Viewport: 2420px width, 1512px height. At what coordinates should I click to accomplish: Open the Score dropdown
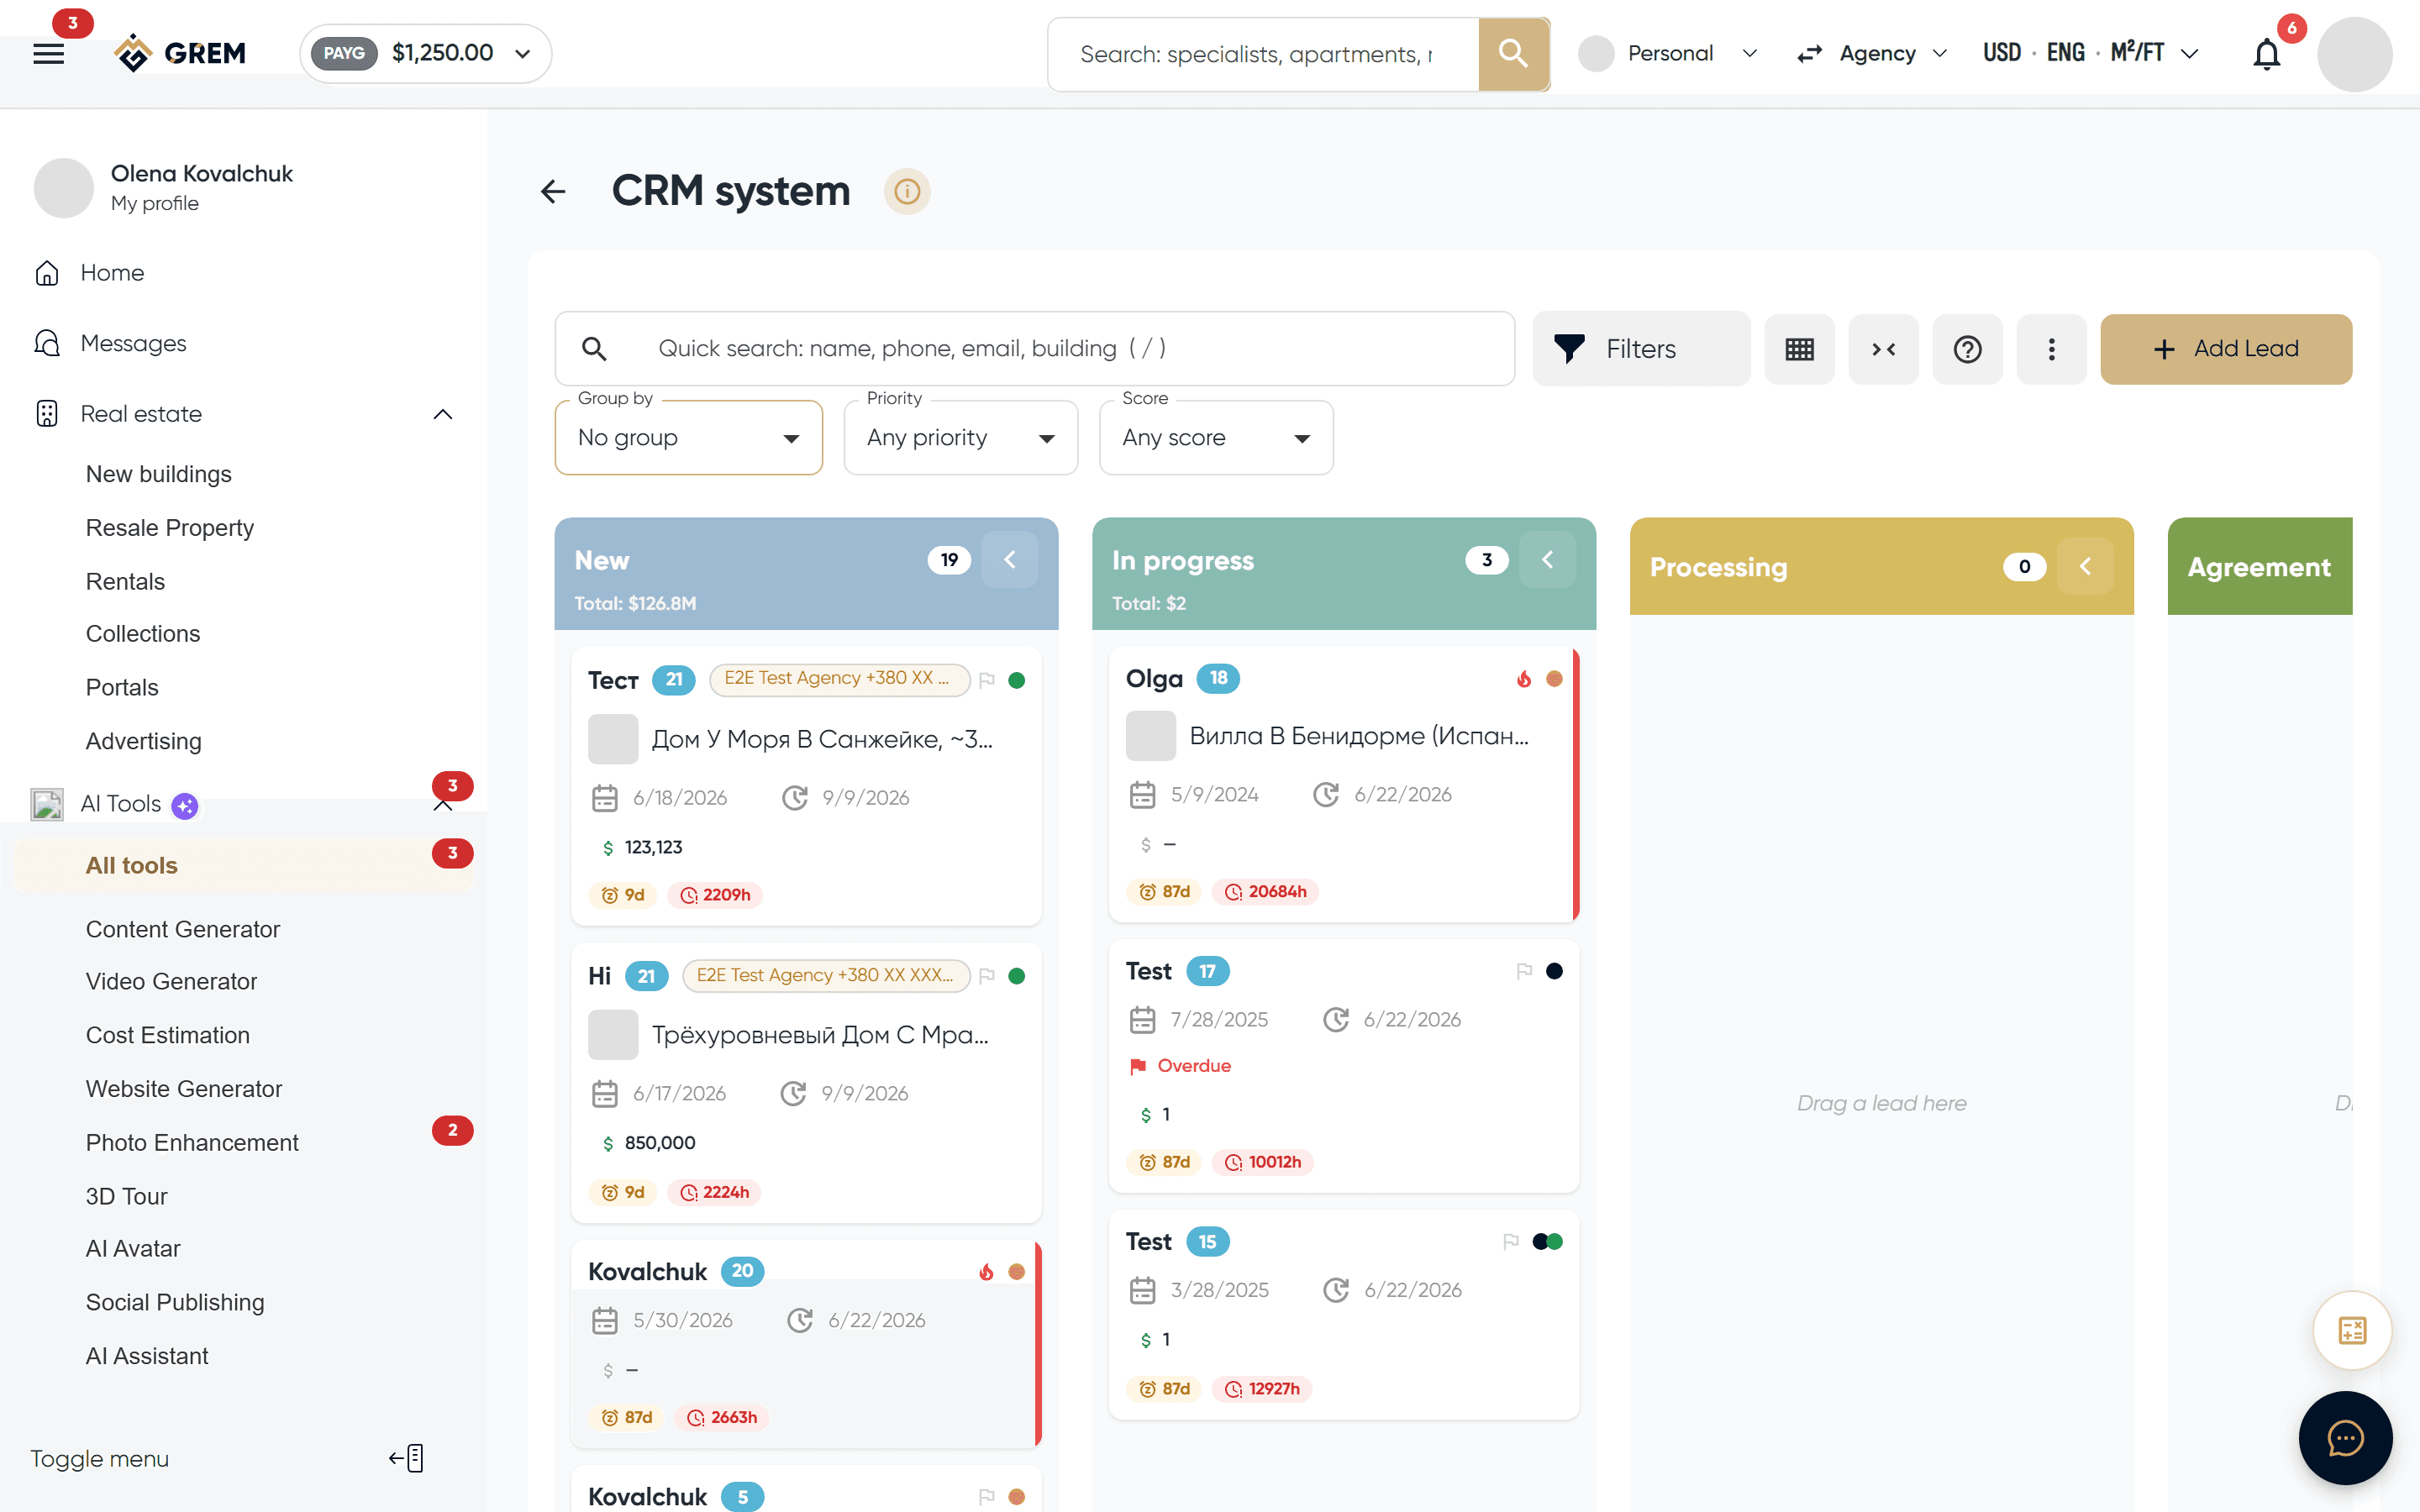click(1216, 438)
